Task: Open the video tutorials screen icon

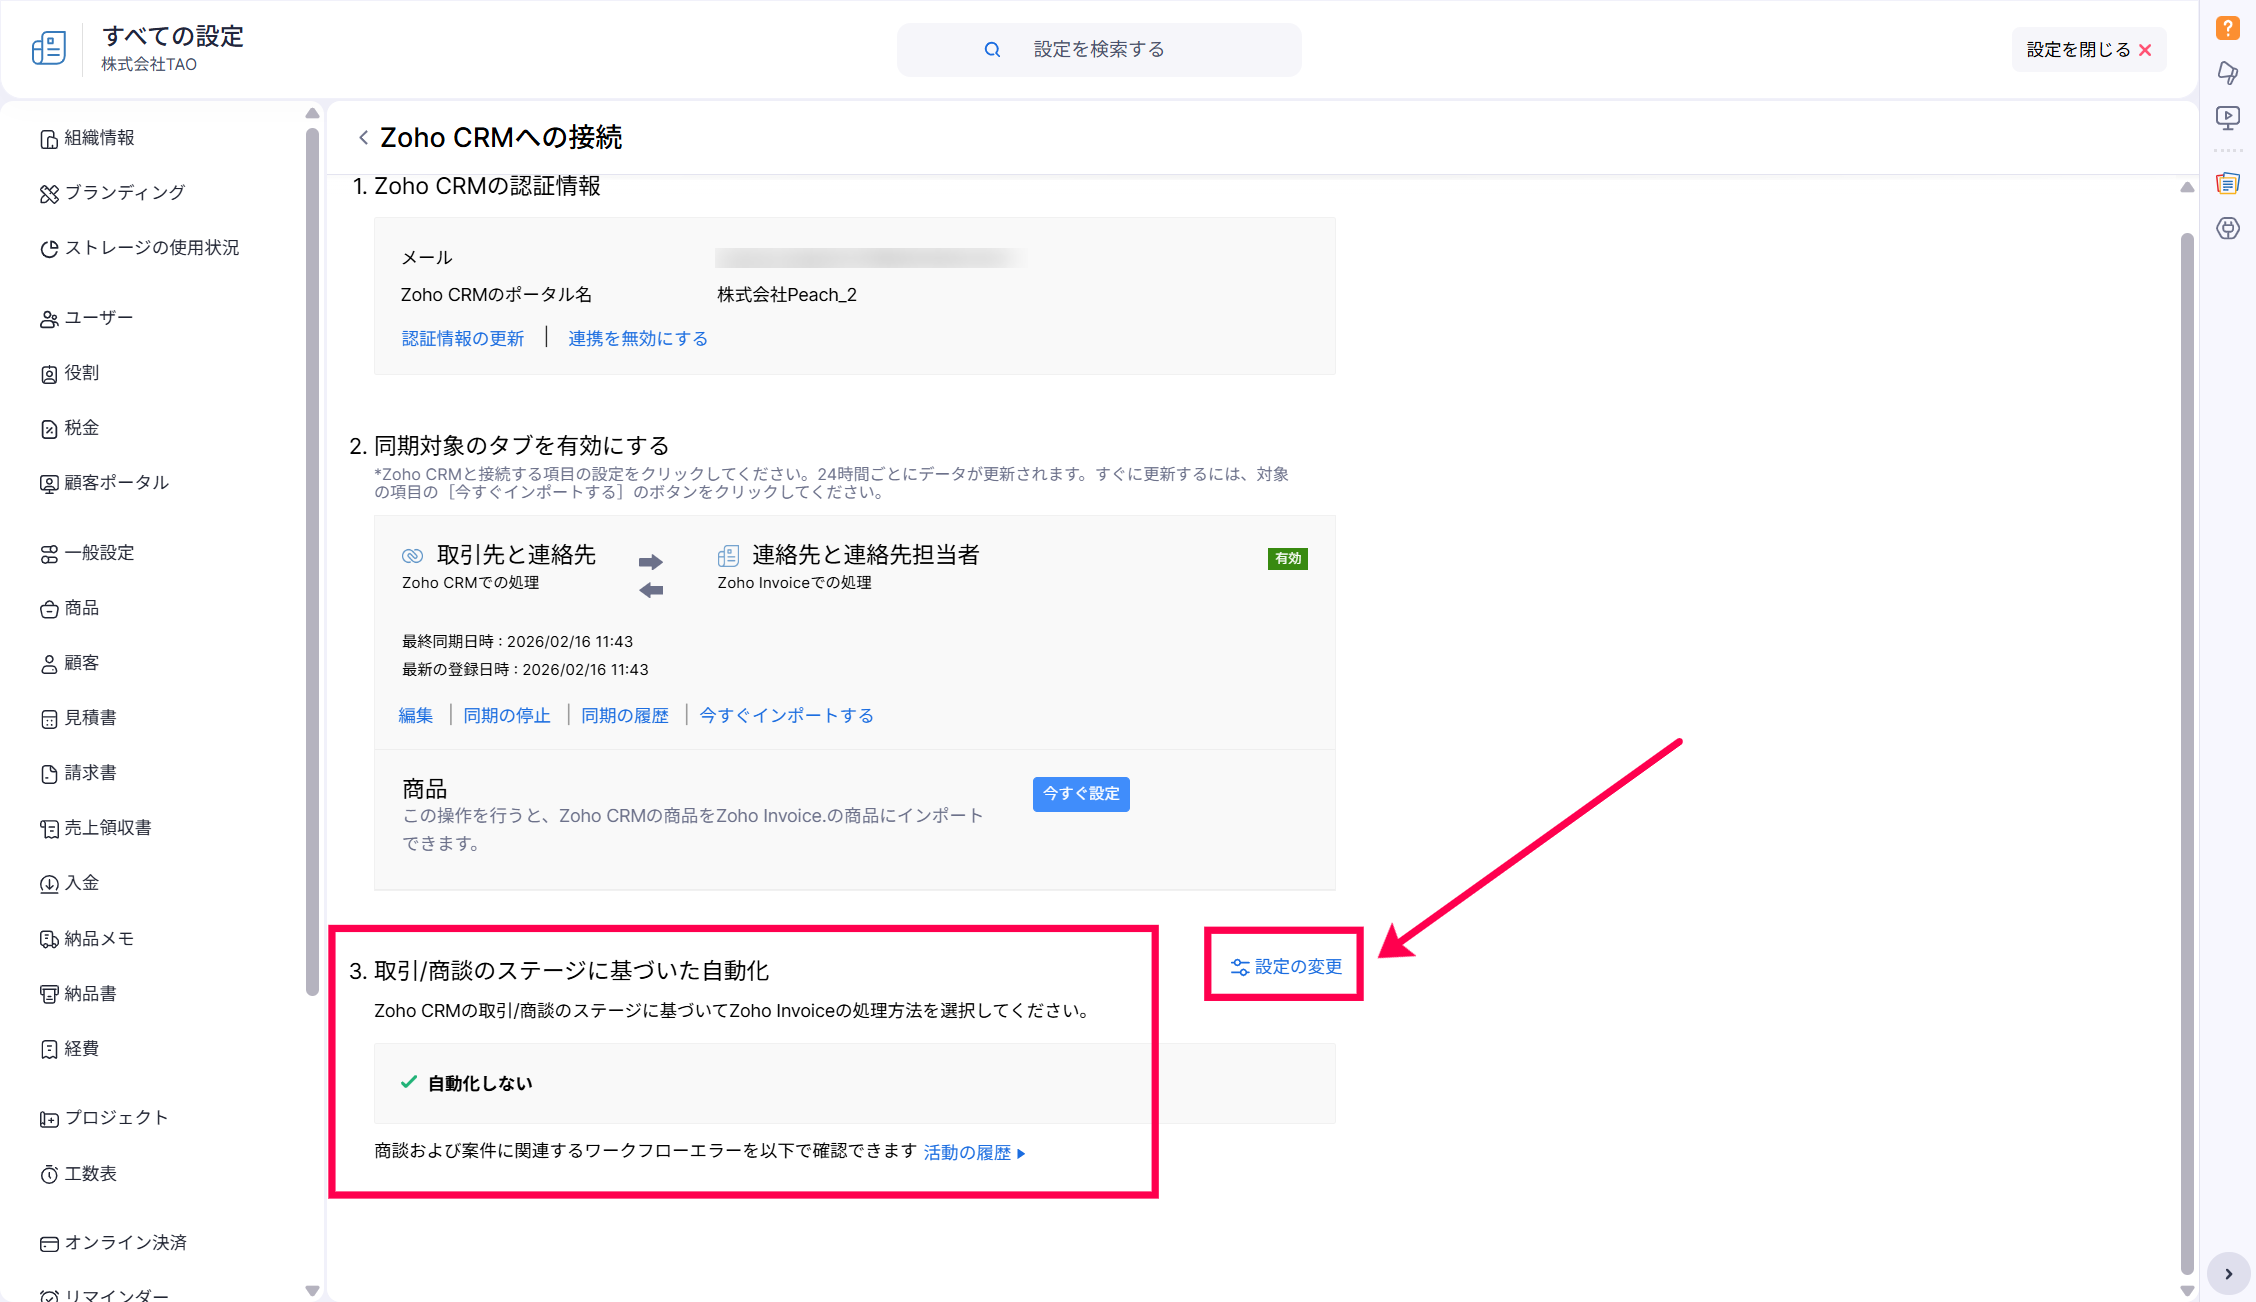Action: [x=2227, y=118]
